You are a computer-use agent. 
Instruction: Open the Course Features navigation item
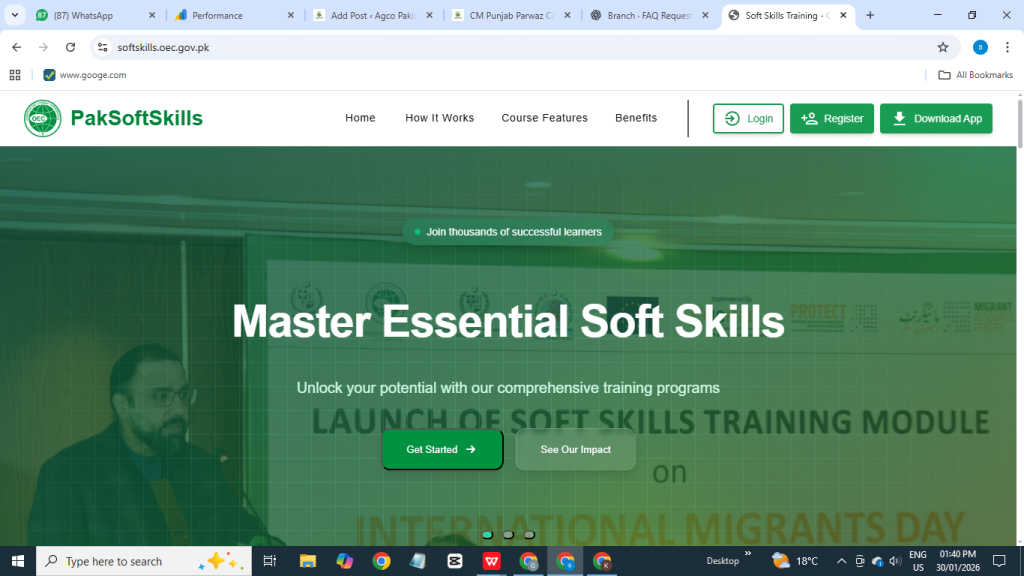pos(544,118)
